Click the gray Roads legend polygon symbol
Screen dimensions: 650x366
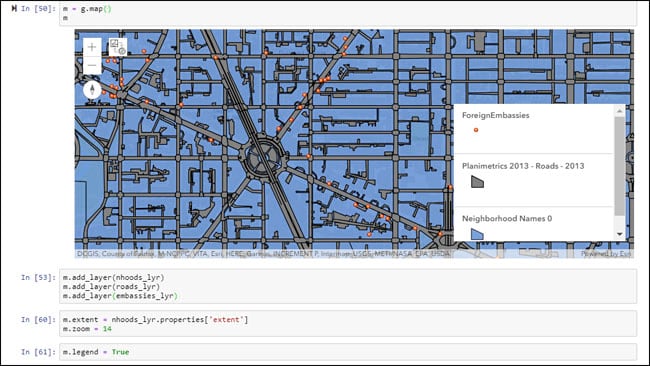[x=478, y=182]
